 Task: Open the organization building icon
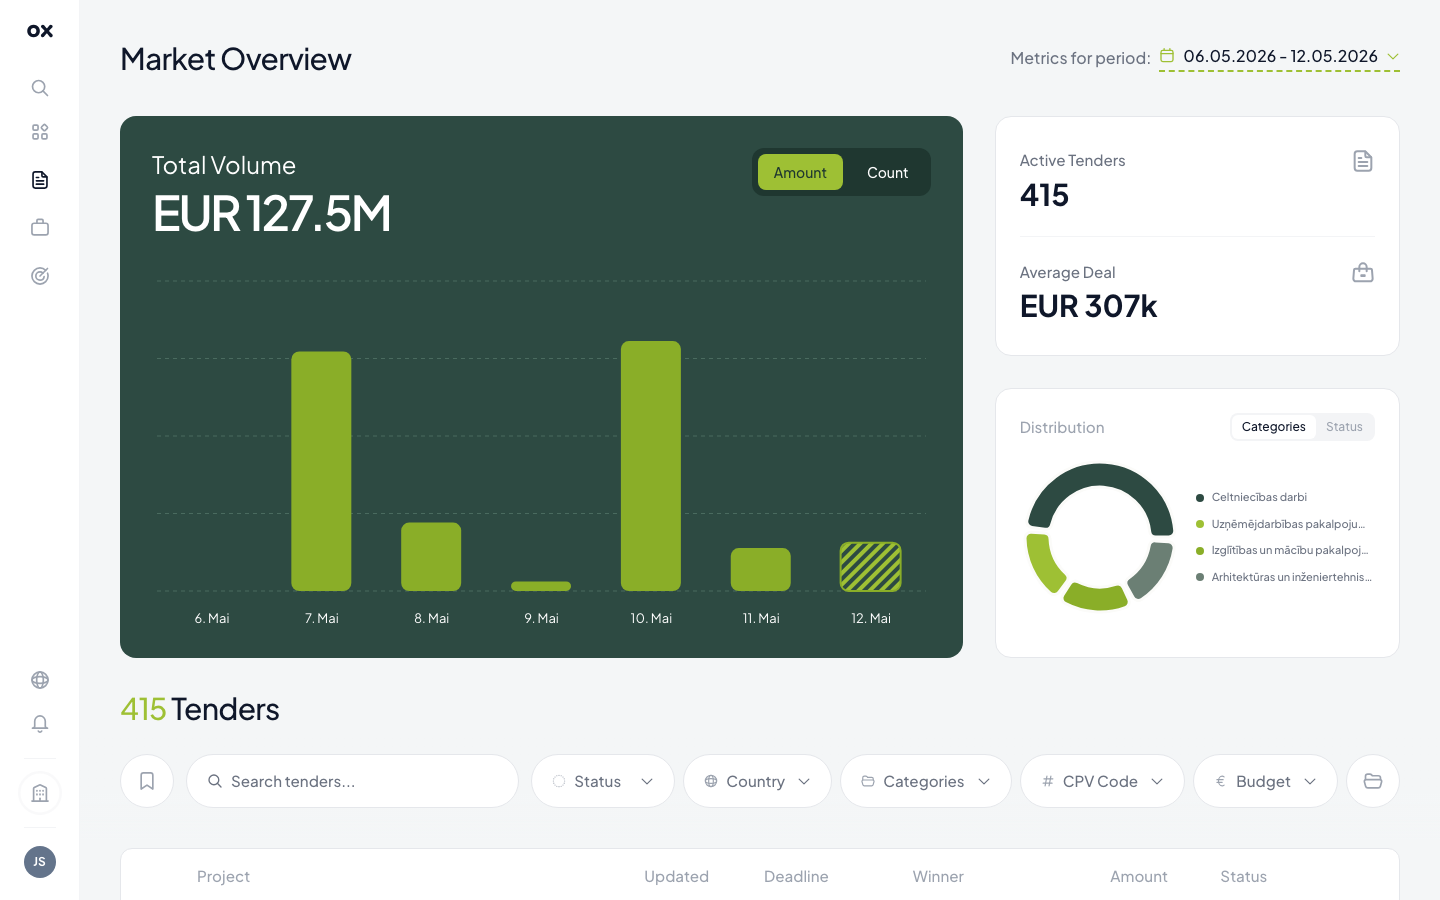(x=40, y=794)
